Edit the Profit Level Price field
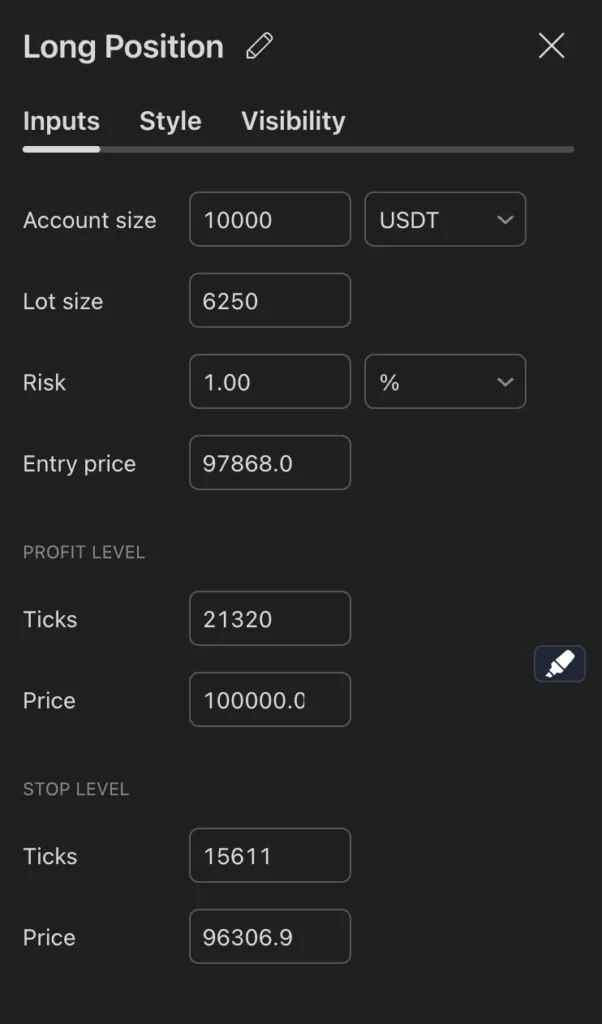Screen dimensions: 602x1024 point(270,700)
